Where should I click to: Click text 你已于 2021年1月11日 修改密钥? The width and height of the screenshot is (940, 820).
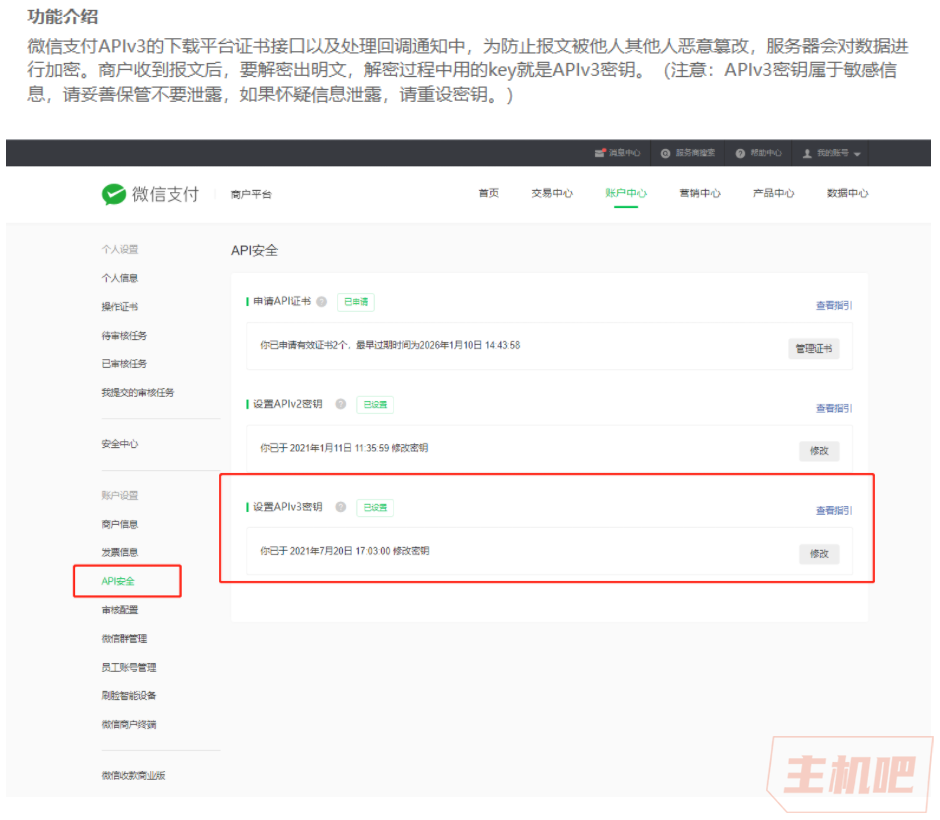pyautogui.click(x=344, y=448)
